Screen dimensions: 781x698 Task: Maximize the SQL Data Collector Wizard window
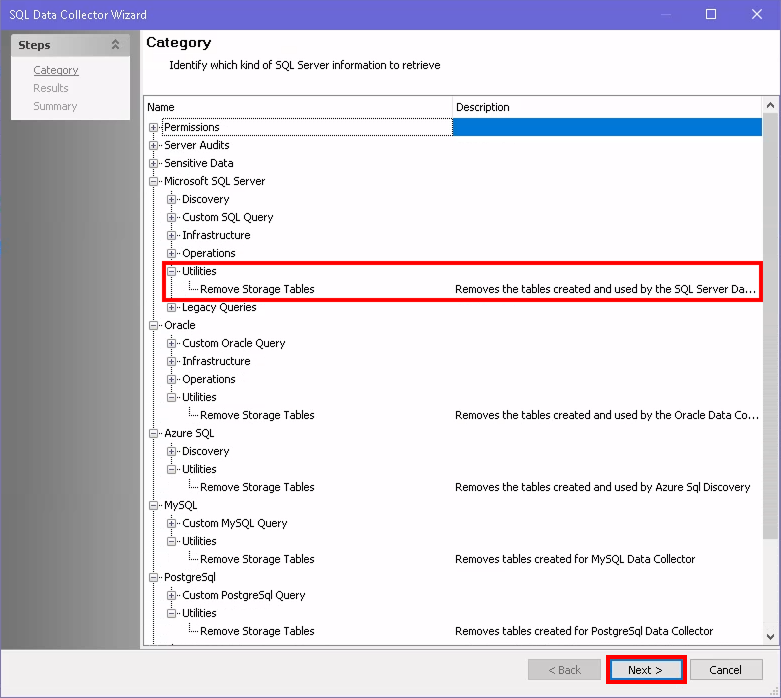711,14
